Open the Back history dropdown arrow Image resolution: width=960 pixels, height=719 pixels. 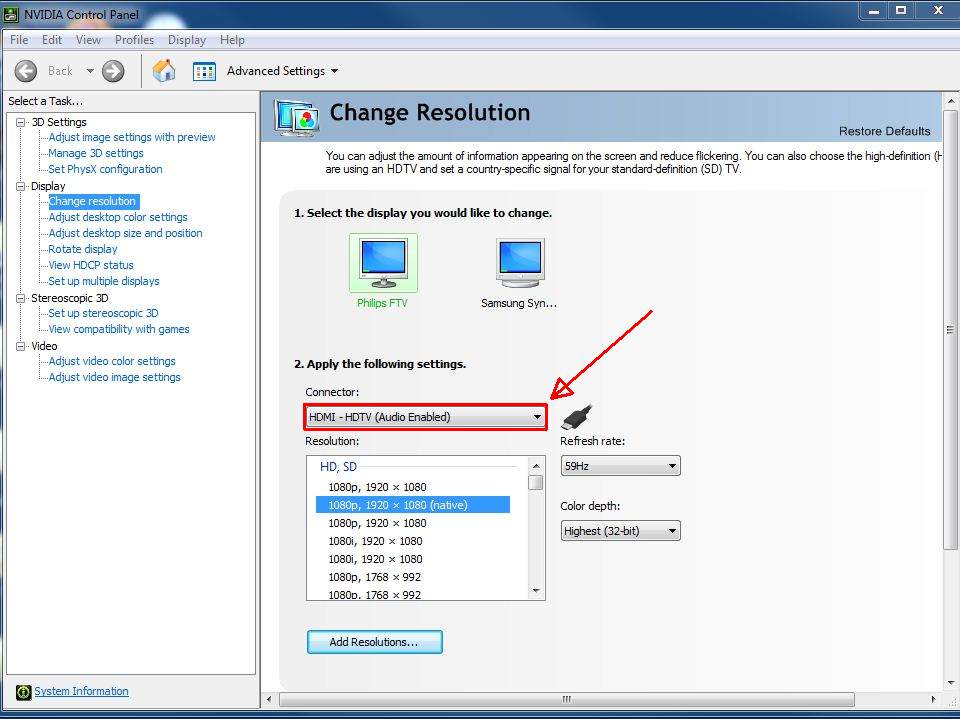90,71
